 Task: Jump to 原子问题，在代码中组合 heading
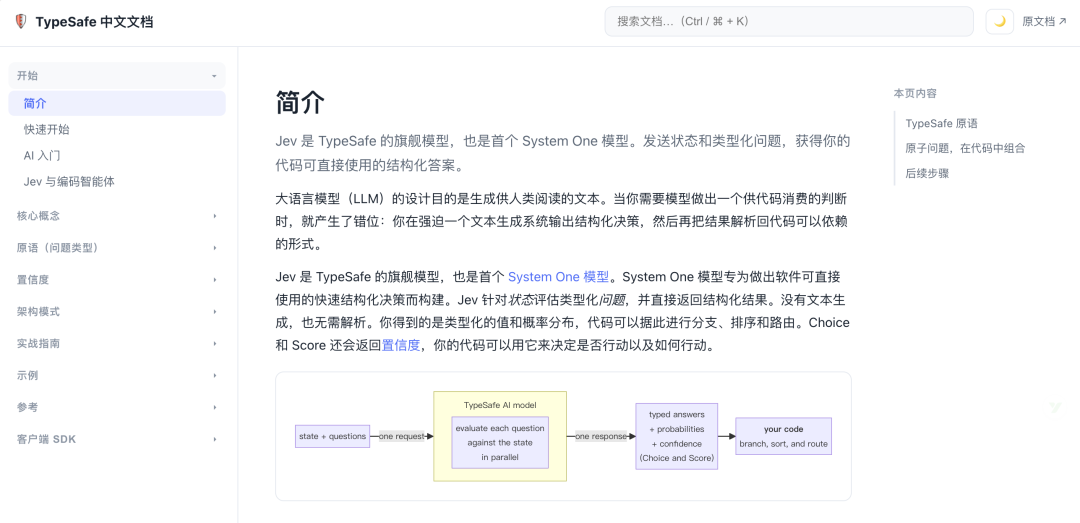pyautogui.click(x=965, y=148)
